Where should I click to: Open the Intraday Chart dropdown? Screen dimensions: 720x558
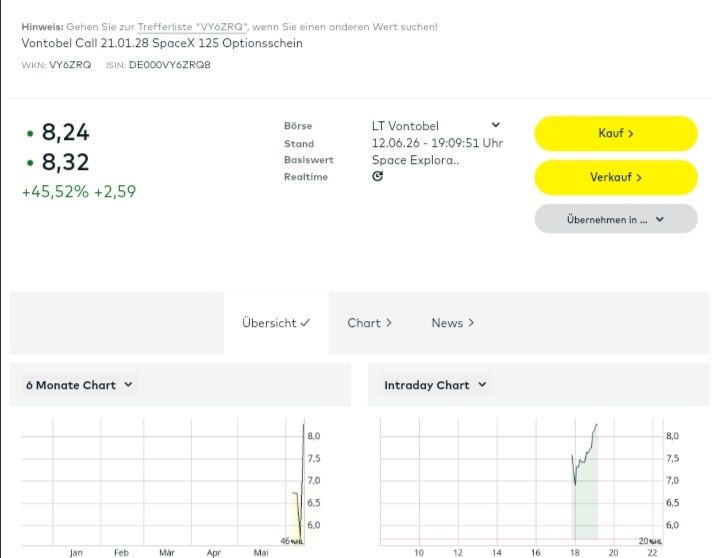(x=435, y=385)
